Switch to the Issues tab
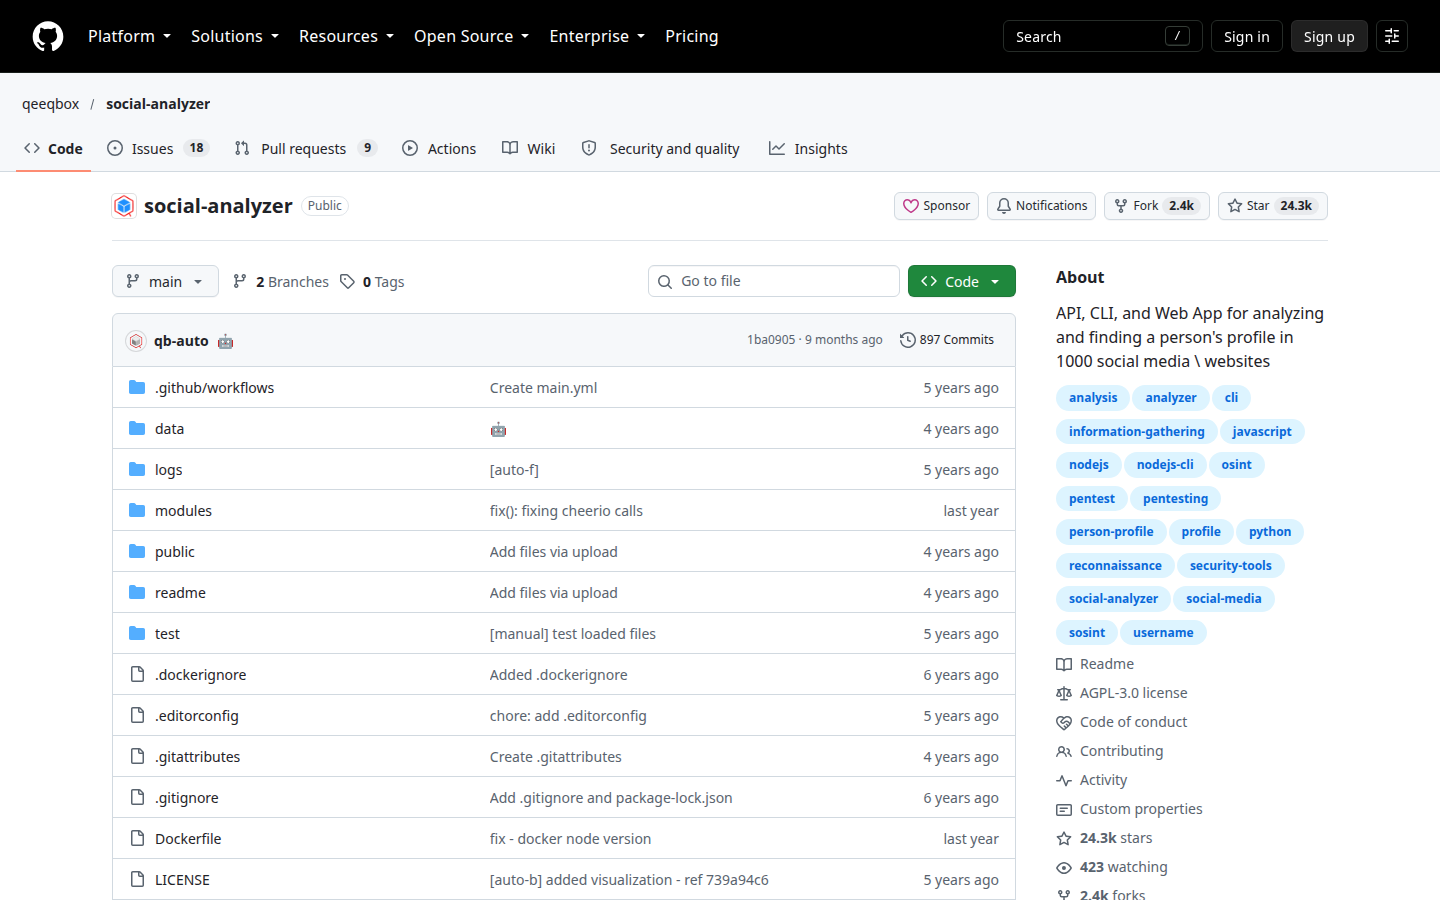Screen dimensions: 1440x900 pos(157,148)
